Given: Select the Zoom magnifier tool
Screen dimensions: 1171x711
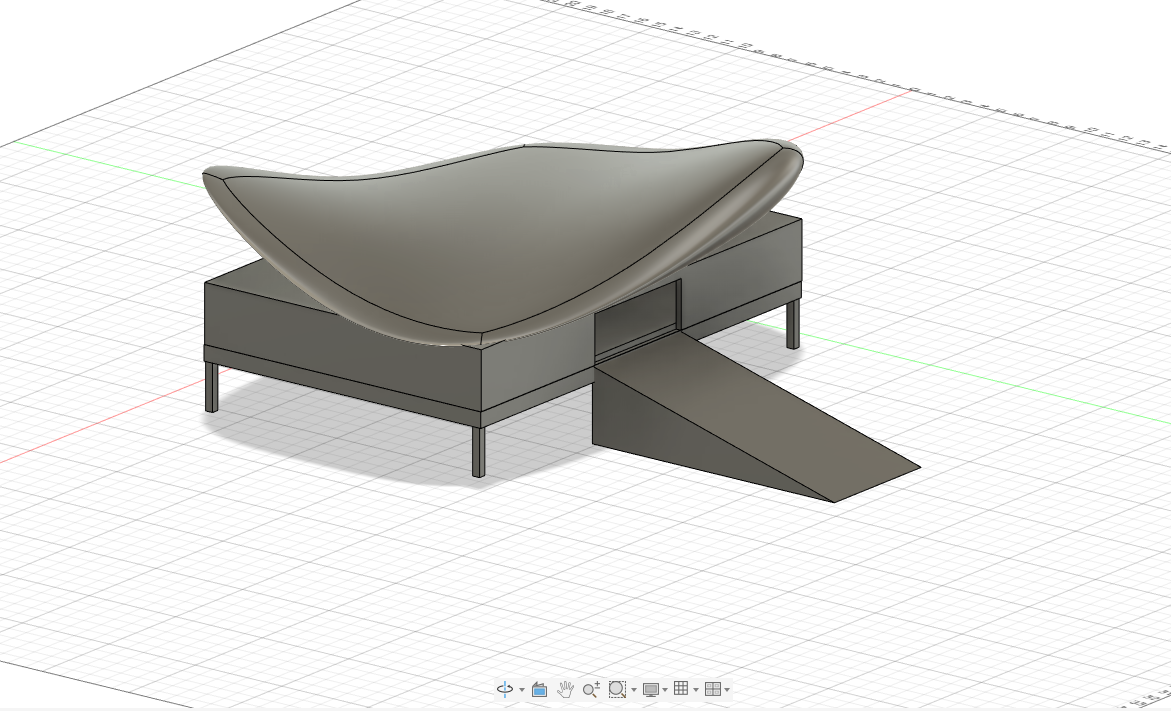Looking at the screenshot, I should 591,689.
